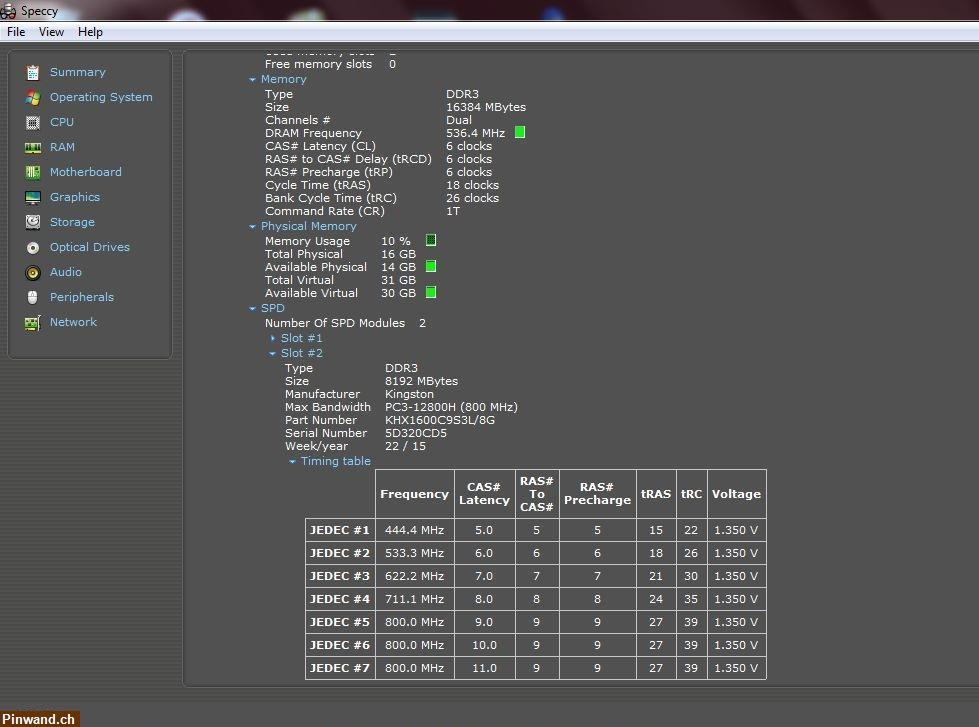979x727 pixels.
Task: Collapse the Timing table section
Action: click(293, 461)
